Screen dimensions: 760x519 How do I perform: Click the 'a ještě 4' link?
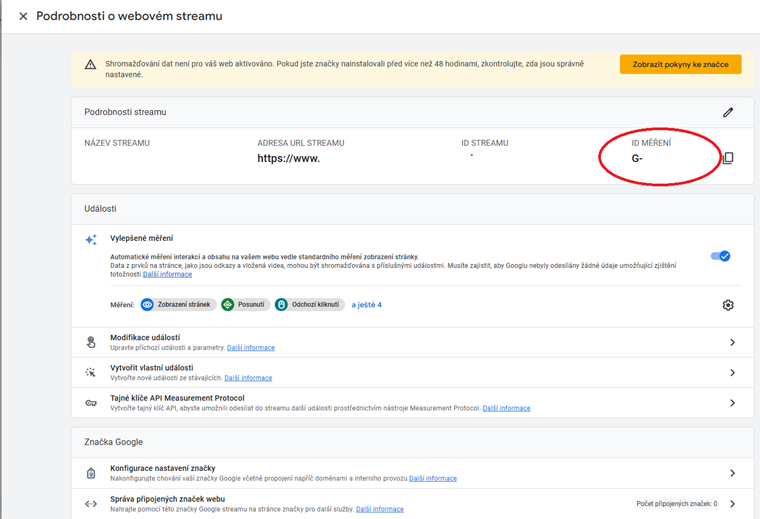pyautogui.click(x=366, y=304)
